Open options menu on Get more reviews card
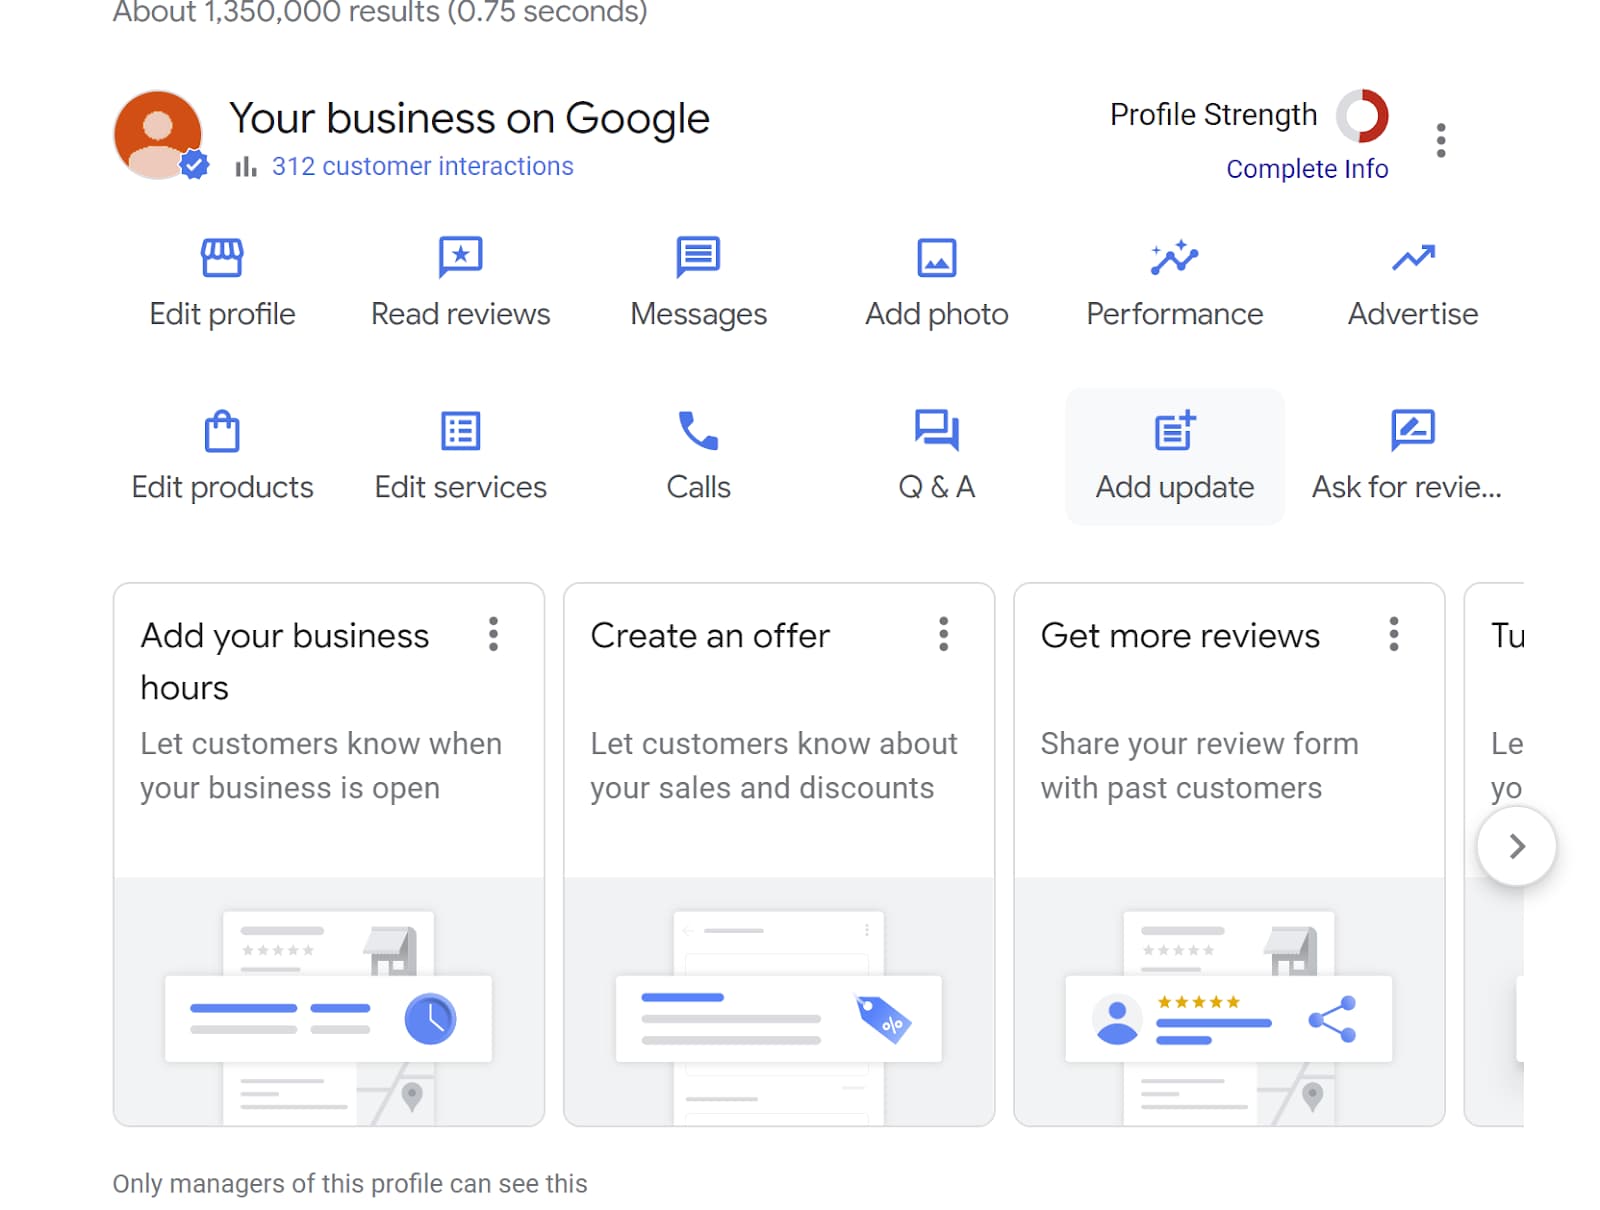Screen dimensions: 1600x1210 (1393, 634)
